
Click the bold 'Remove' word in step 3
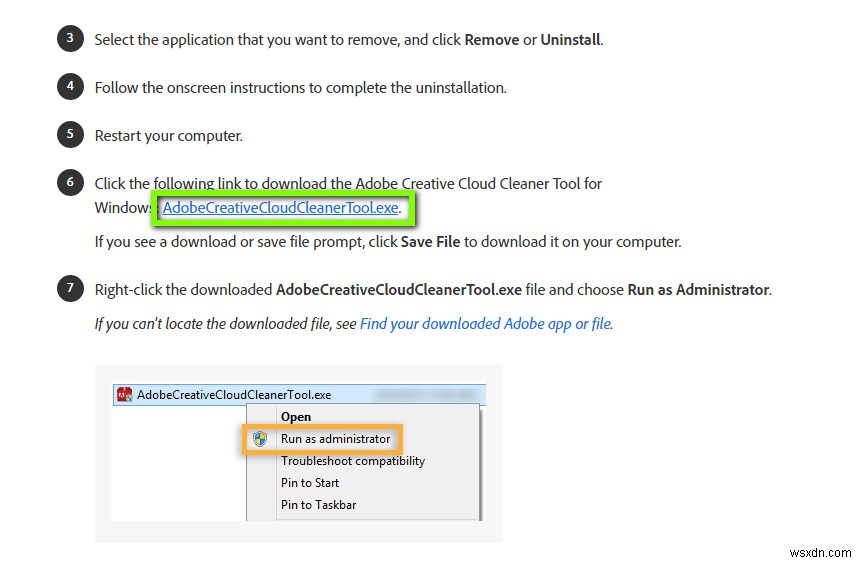(491, 40)
